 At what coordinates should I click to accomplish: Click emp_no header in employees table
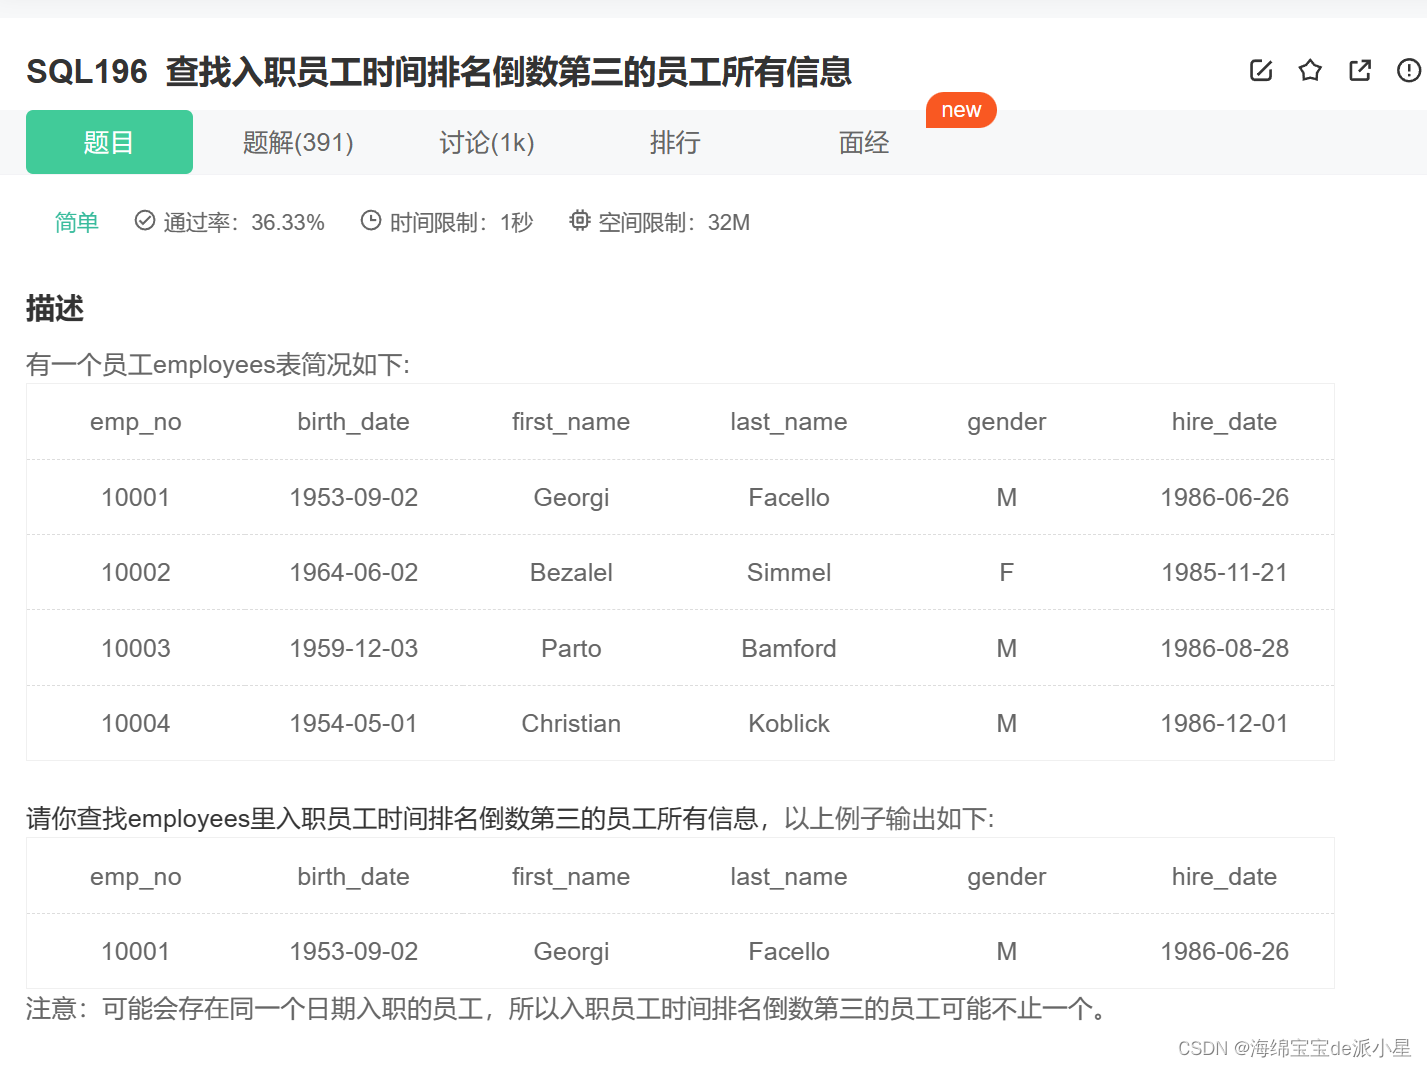pyautogui.click(x=136, y=422)
